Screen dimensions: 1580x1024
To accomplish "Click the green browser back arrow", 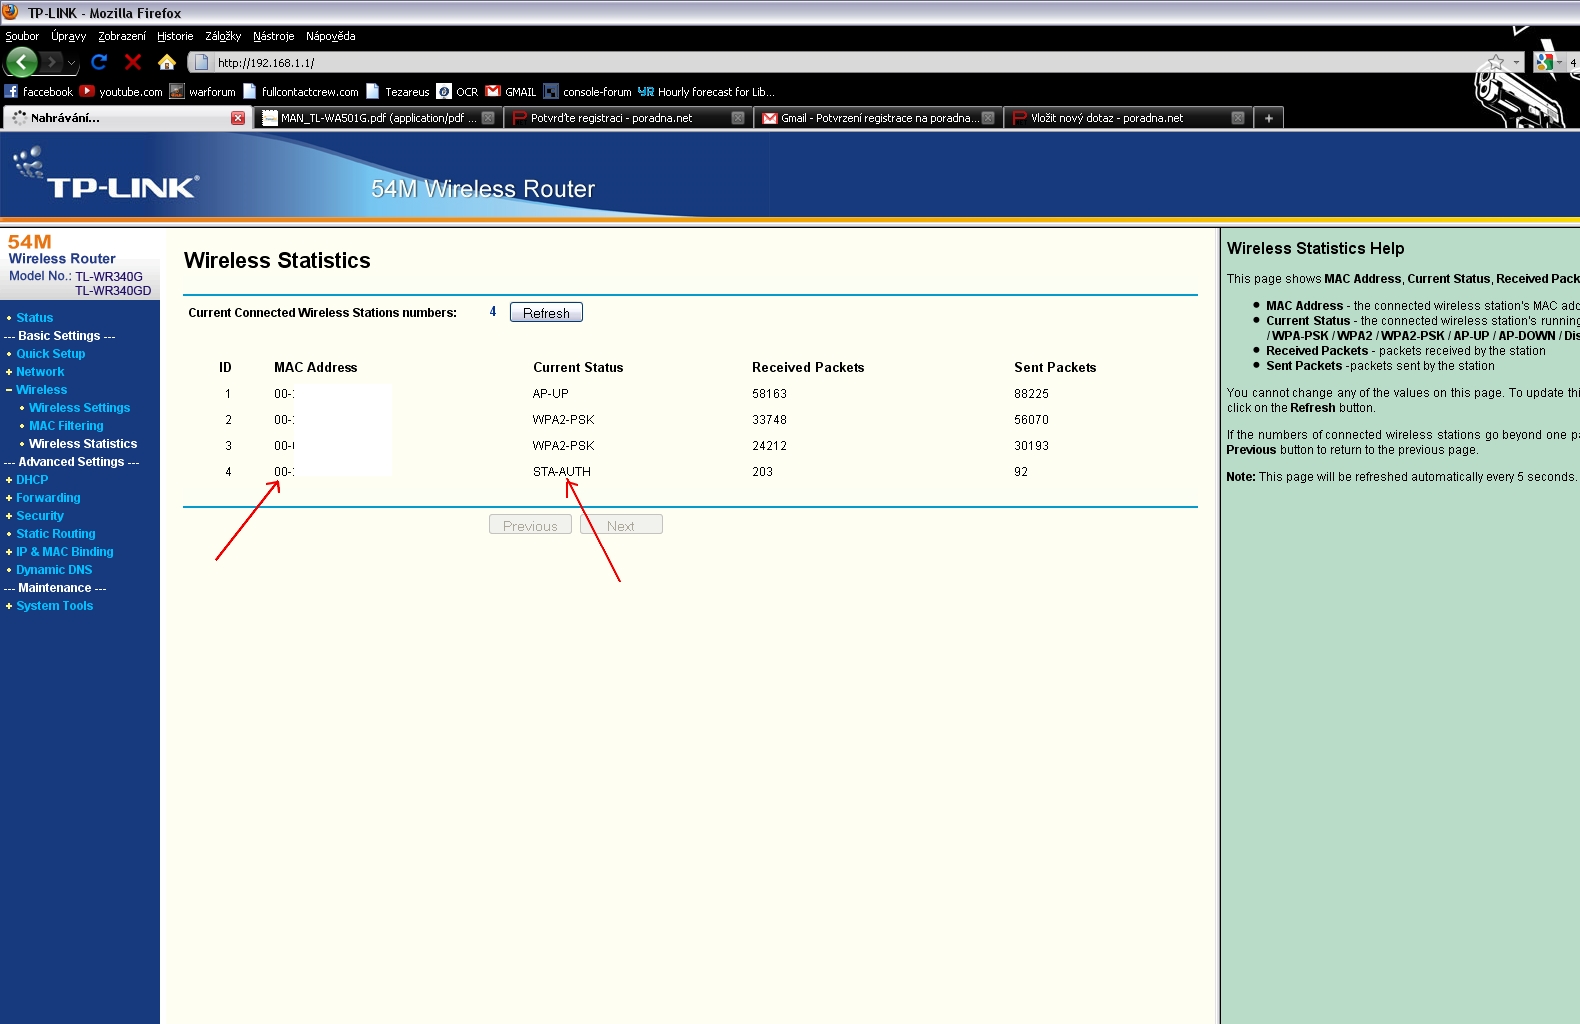I will (x=21, y=62).
